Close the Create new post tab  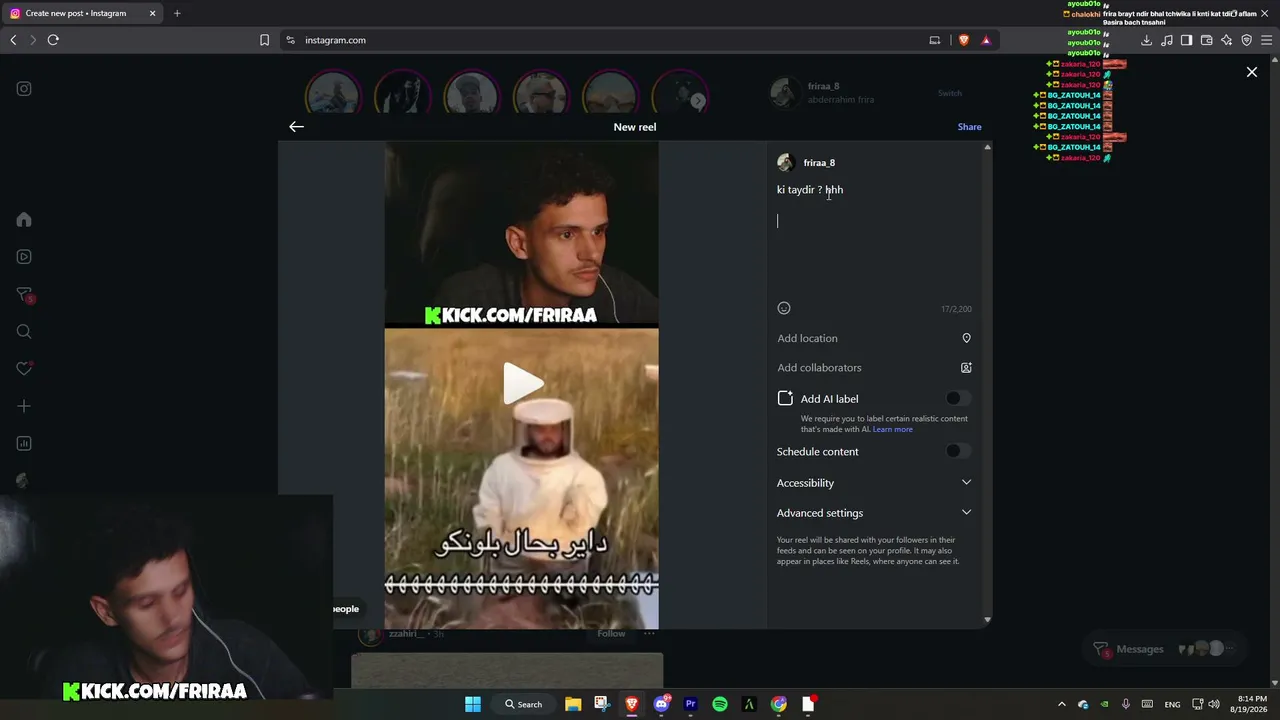point(152,13)
